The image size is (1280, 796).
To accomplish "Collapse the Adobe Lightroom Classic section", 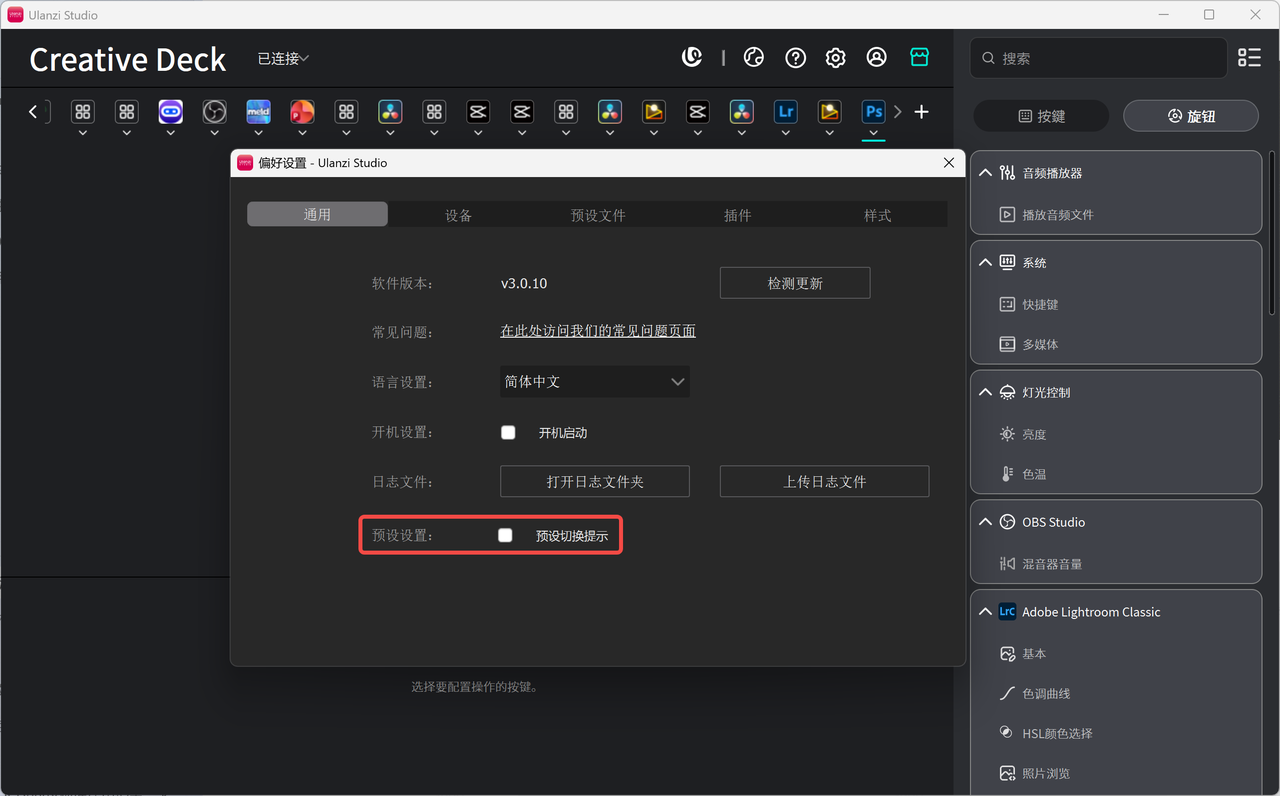I will pyautogui.click(x=985, y=611).
